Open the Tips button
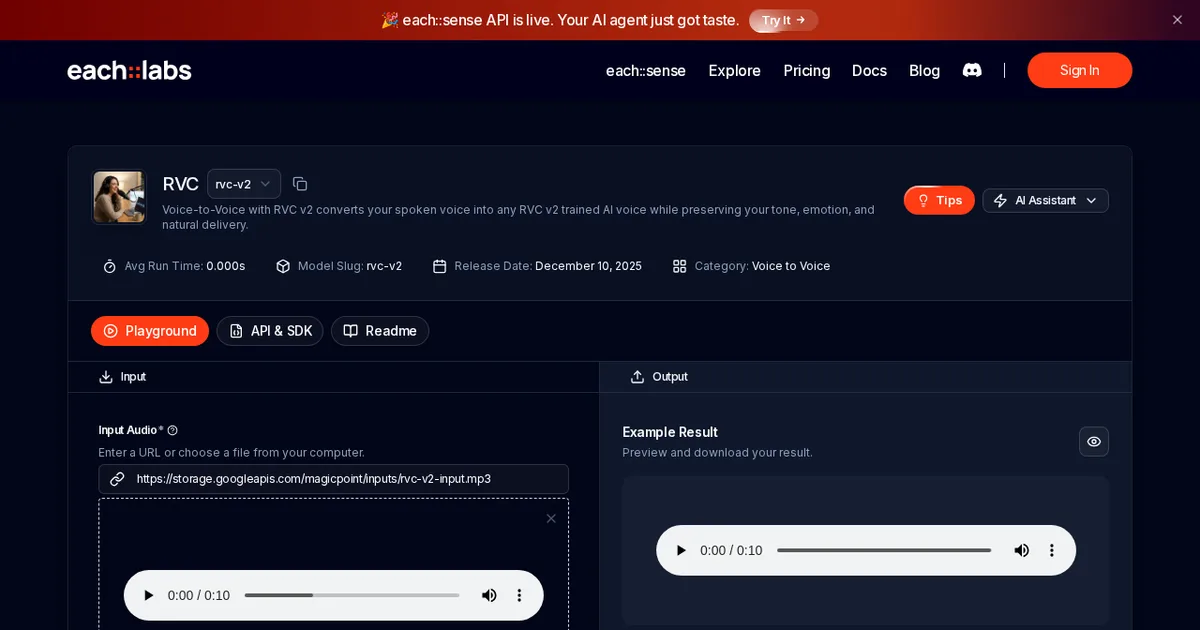Screen dimensions: 1200x630 click(x=939, y=200)
